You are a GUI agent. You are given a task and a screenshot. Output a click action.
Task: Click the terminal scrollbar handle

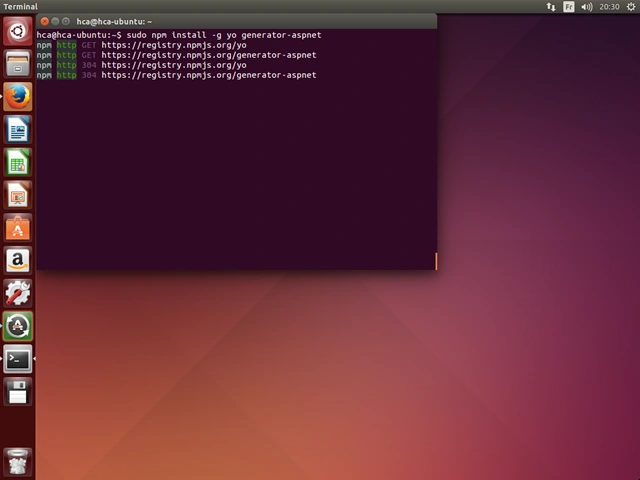[436, 261]
